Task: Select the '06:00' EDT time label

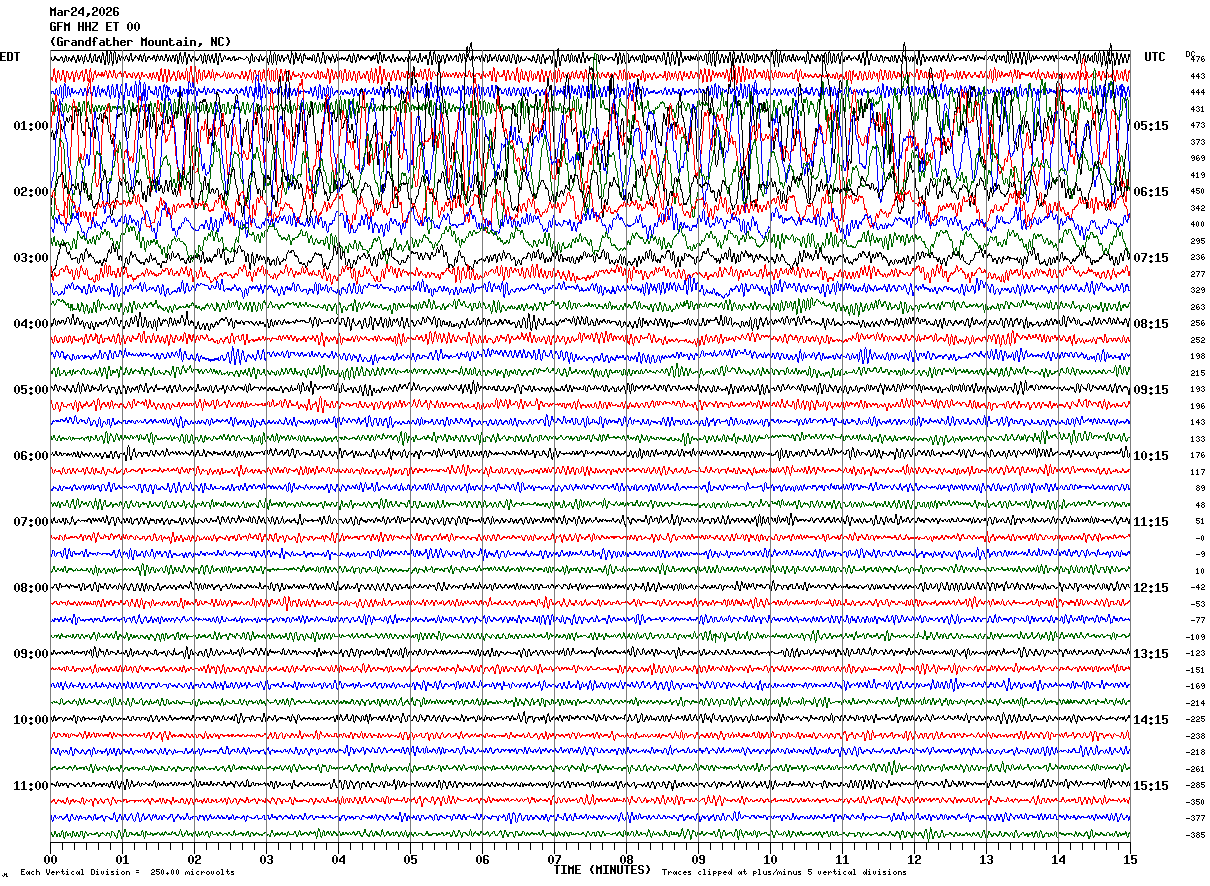Action: [x=31, y=456]
